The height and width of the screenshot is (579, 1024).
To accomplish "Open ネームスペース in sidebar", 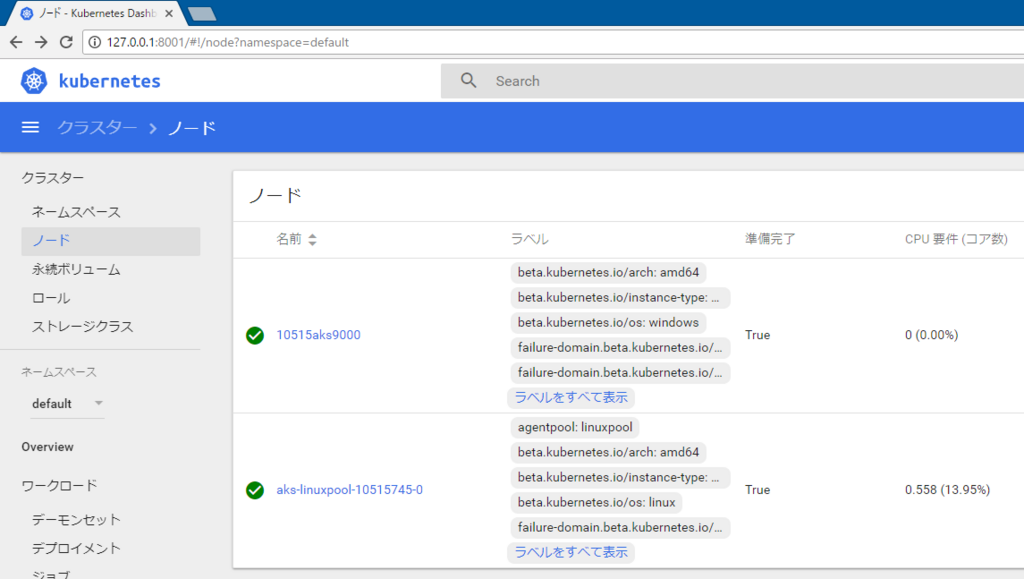I will coord(76,212).
